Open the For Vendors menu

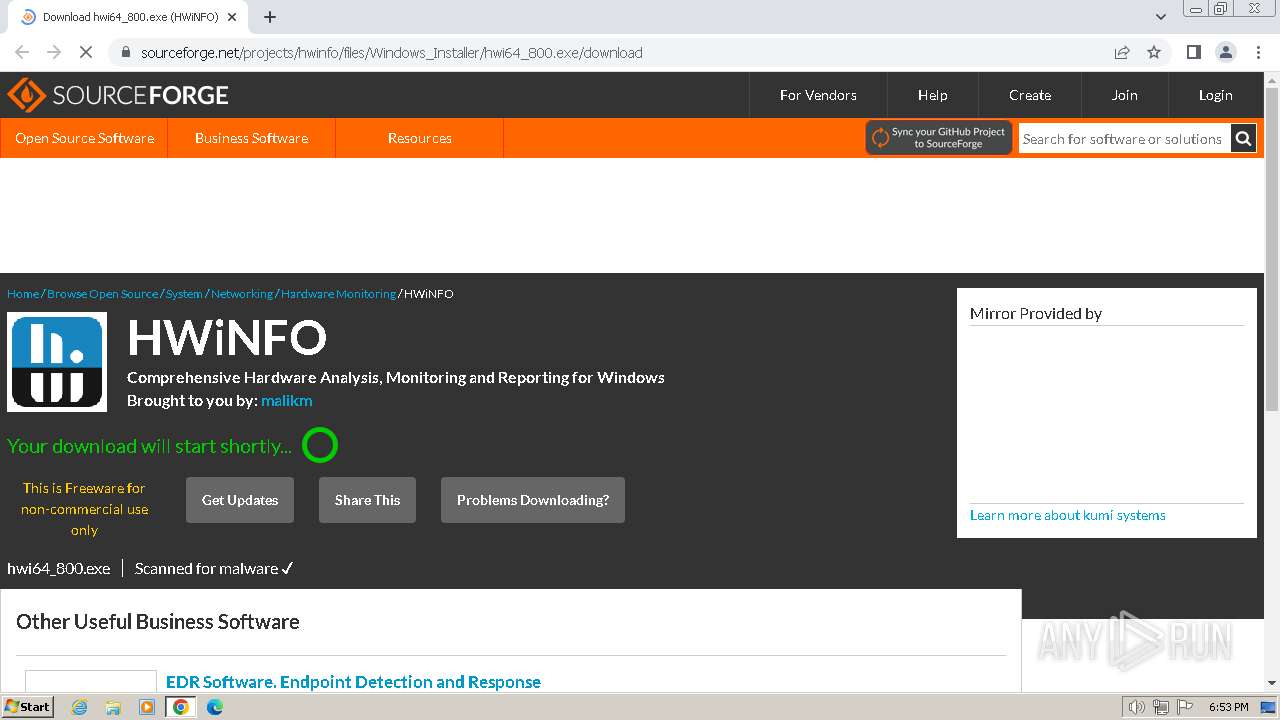point(818,95)
